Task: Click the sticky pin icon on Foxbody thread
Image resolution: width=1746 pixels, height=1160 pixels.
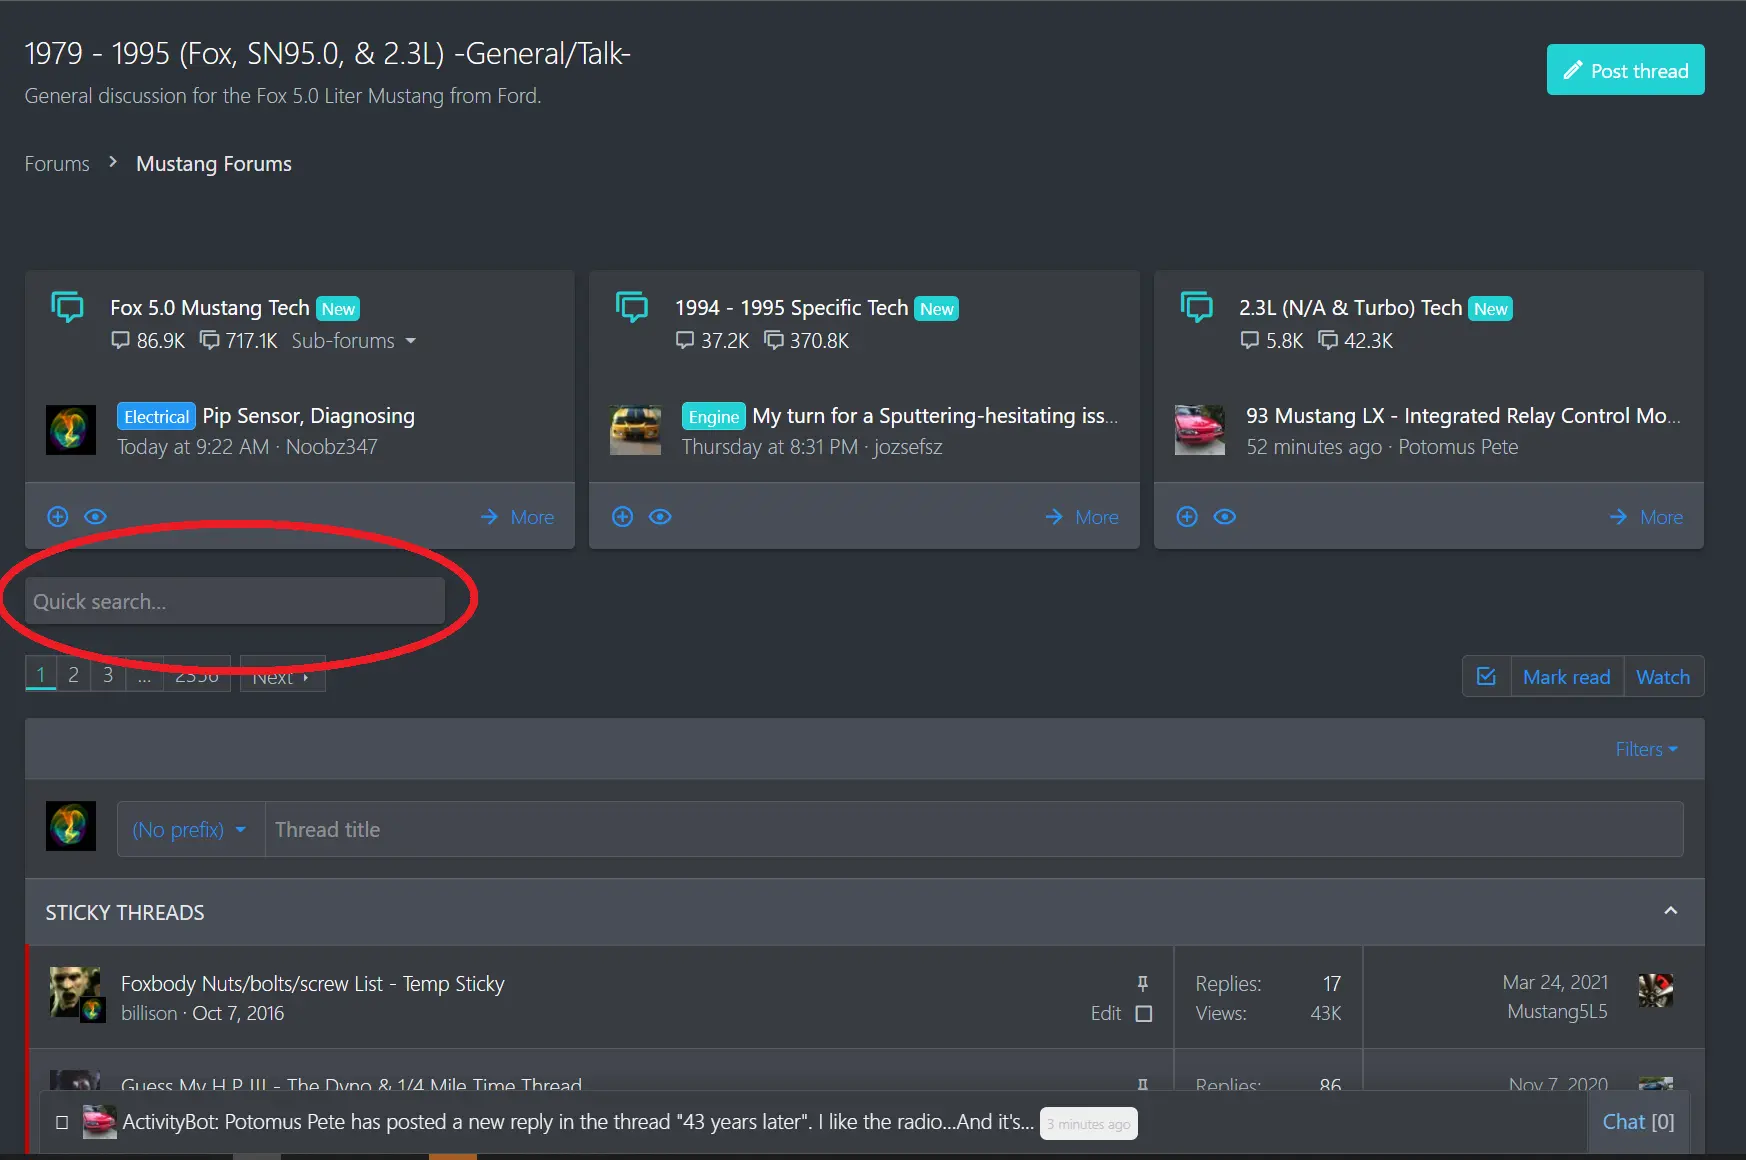Action: [x=1143, y=983]
